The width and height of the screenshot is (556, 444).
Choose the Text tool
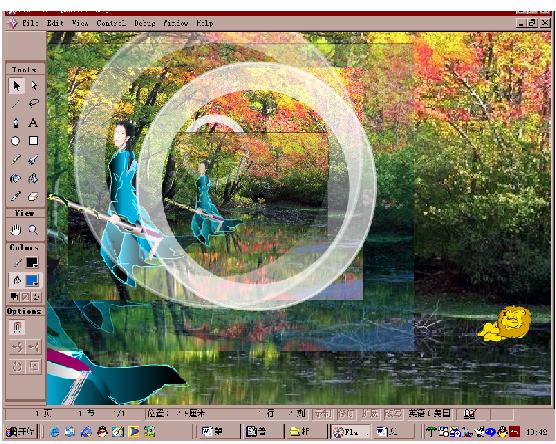coord(33,123)
